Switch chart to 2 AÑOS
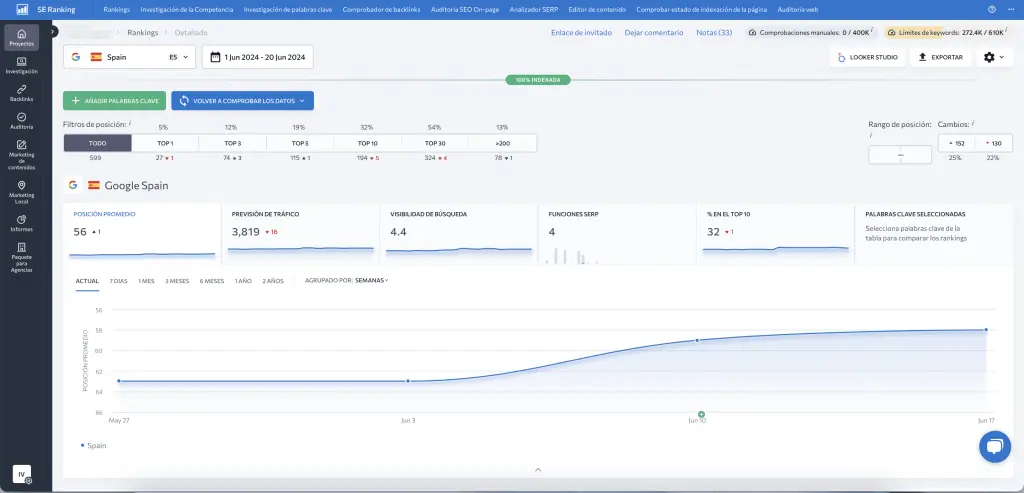The image size is (1024, 493). [x=273, y=281]
